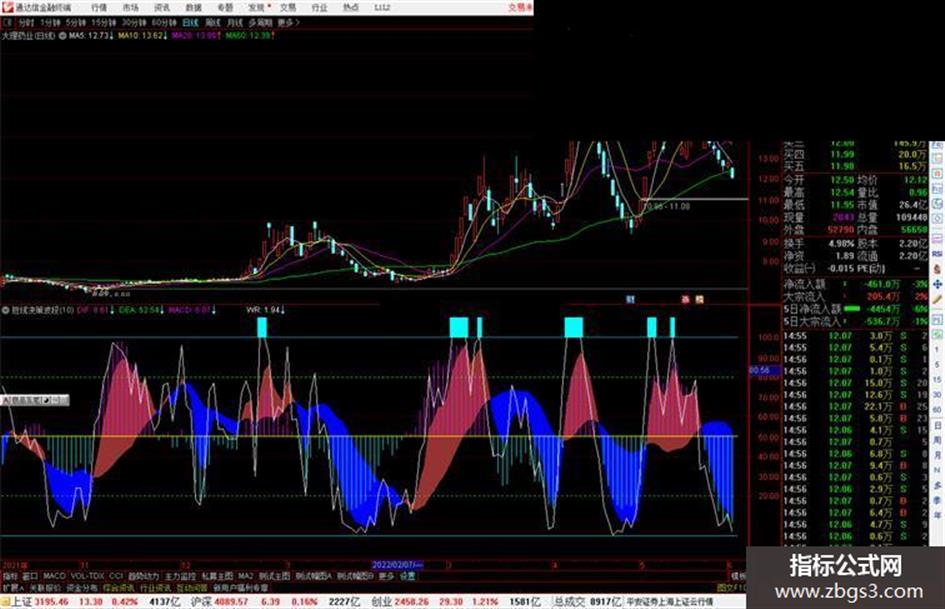Click the 5日大宗流入 row
Viewport: 945px width, 609px height.
tap(855, 321)
